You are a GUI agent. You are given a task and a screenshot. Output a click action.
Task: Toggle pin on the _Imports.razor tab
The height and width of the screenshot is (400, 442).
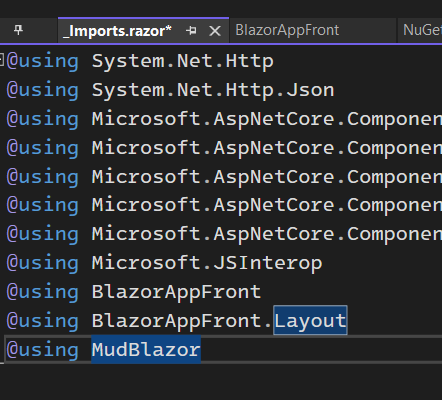click(x=191, y=31)
